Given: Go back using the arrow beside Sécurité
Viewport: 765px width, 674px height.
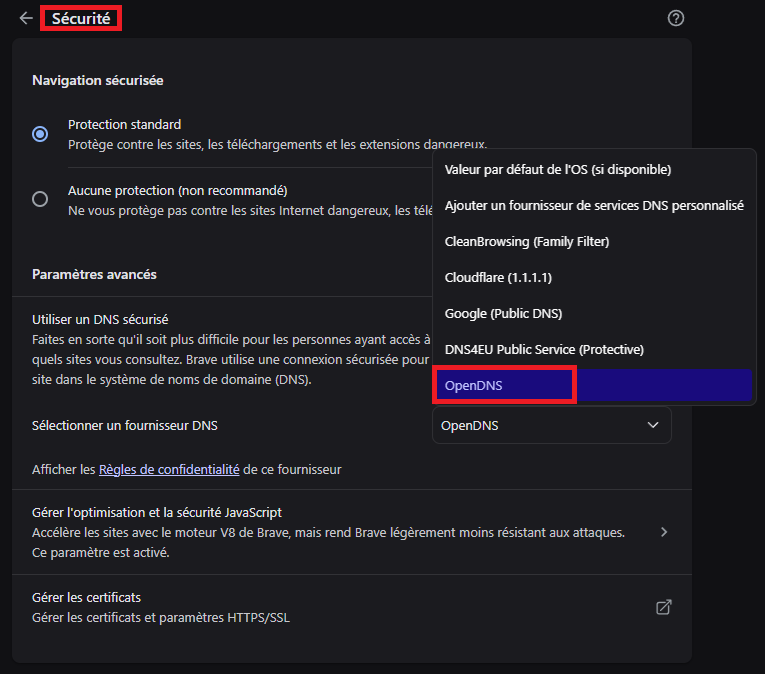Looking at the screenshot, I should click(x=26, y=18).
